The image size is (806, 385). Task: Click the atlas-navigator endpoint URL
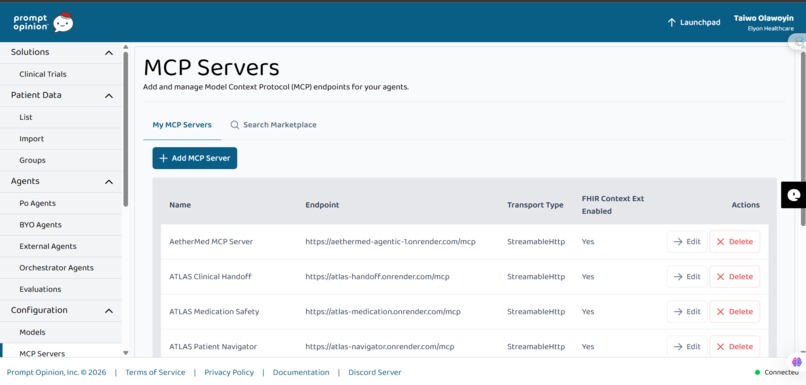pyautogui.click(x=380, y=346)
